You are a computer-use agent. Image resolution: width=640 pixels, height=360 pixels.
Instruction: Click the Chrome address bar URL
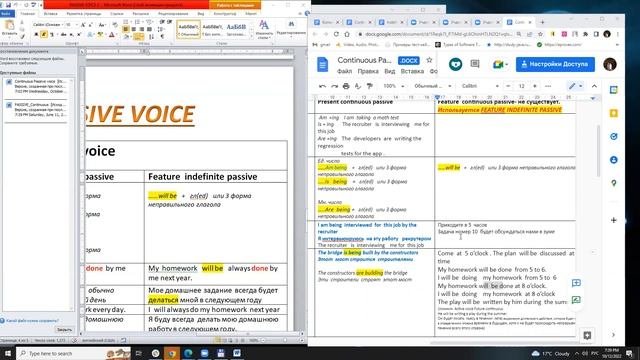pyautogui.click(x=439, y=34)
